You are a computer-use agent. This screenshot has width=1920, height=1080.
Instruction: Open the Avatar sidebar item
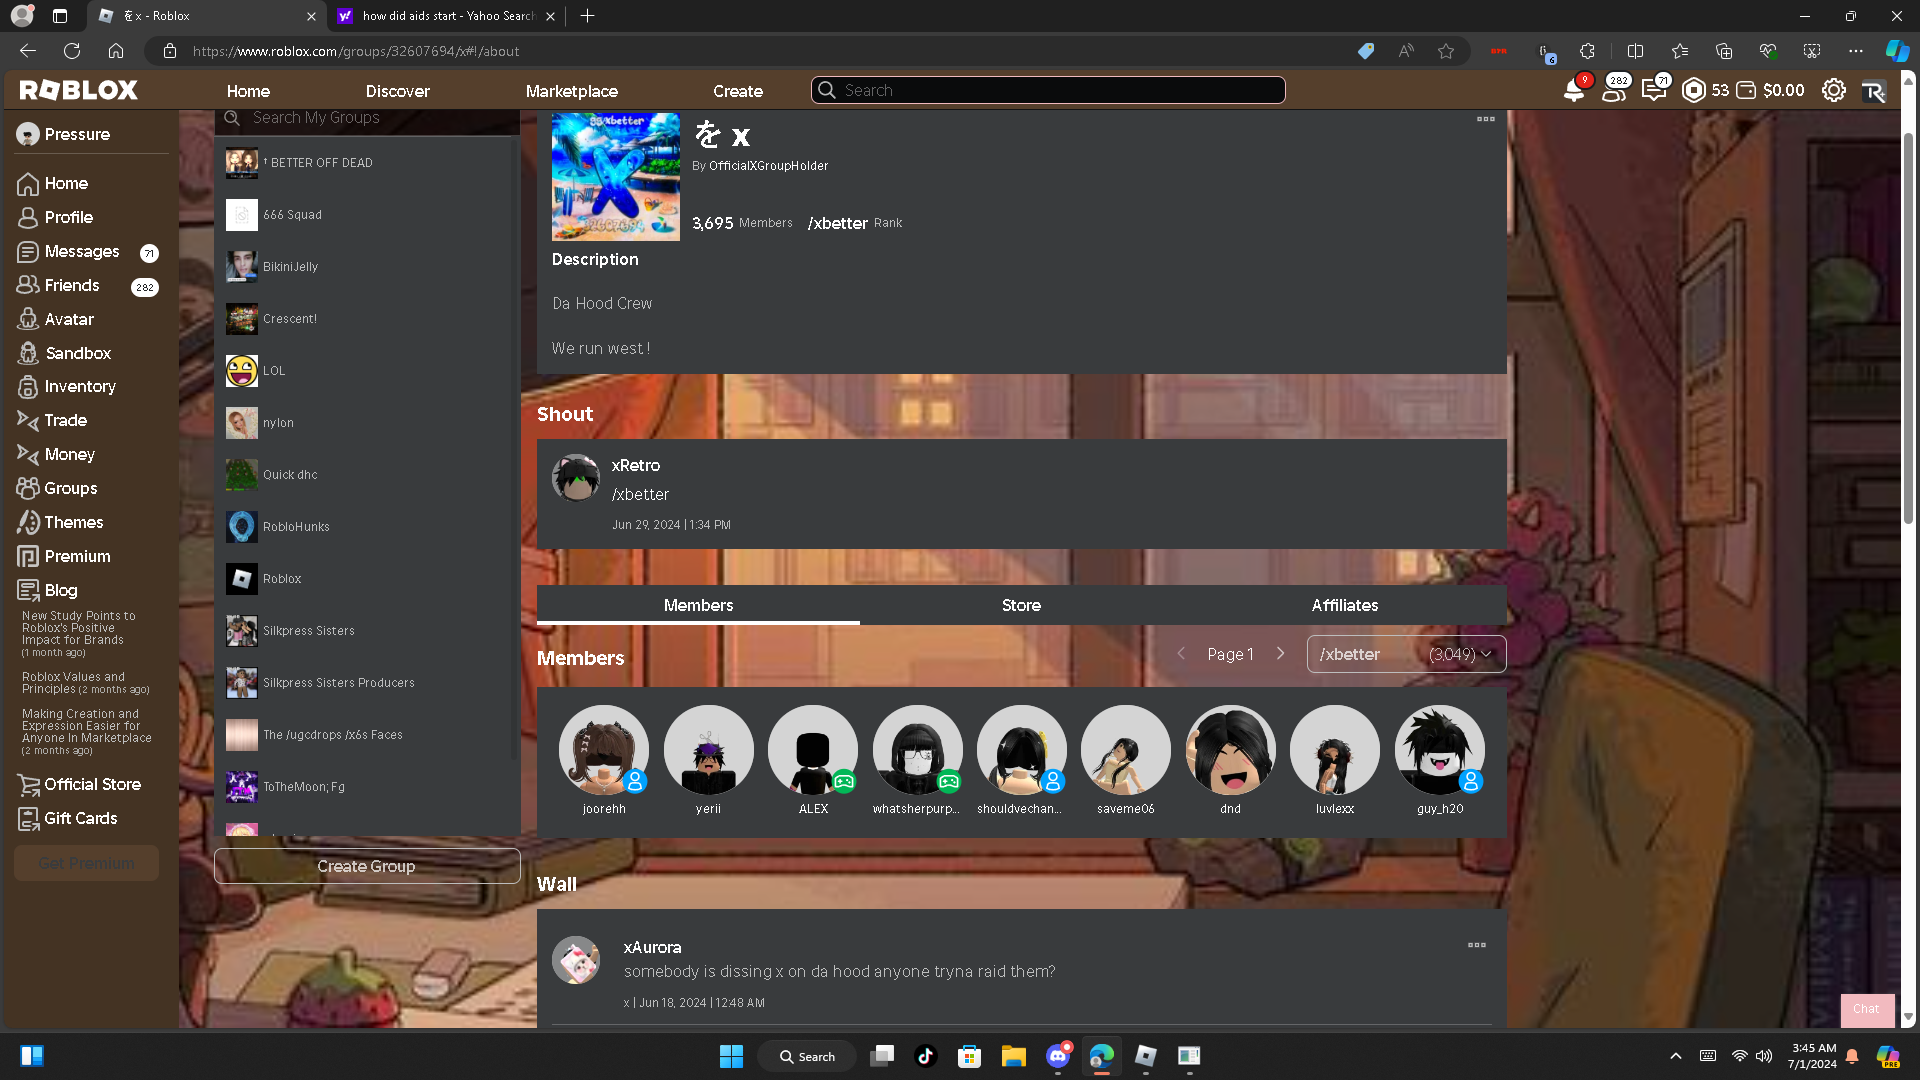click(57, 319)
